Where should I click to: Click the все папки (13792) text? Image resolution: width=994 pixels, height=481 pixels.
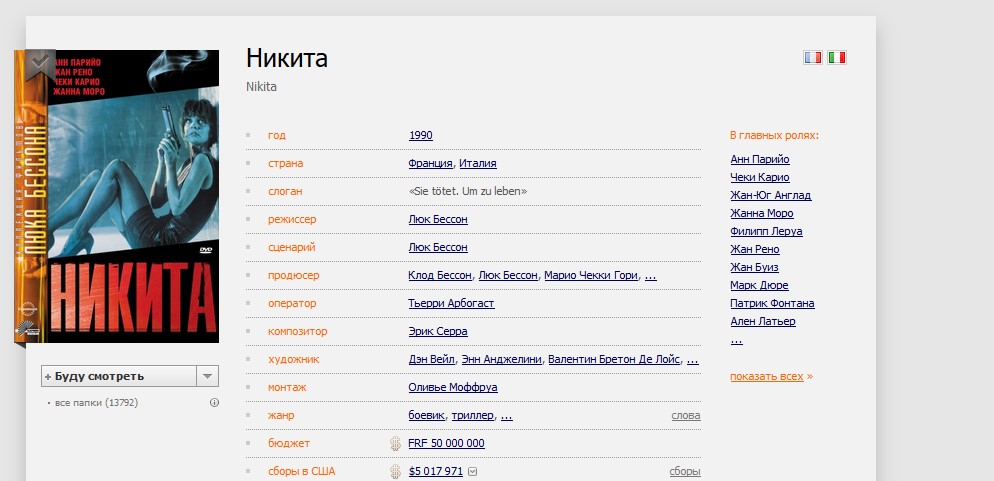[x=96, y=402]
